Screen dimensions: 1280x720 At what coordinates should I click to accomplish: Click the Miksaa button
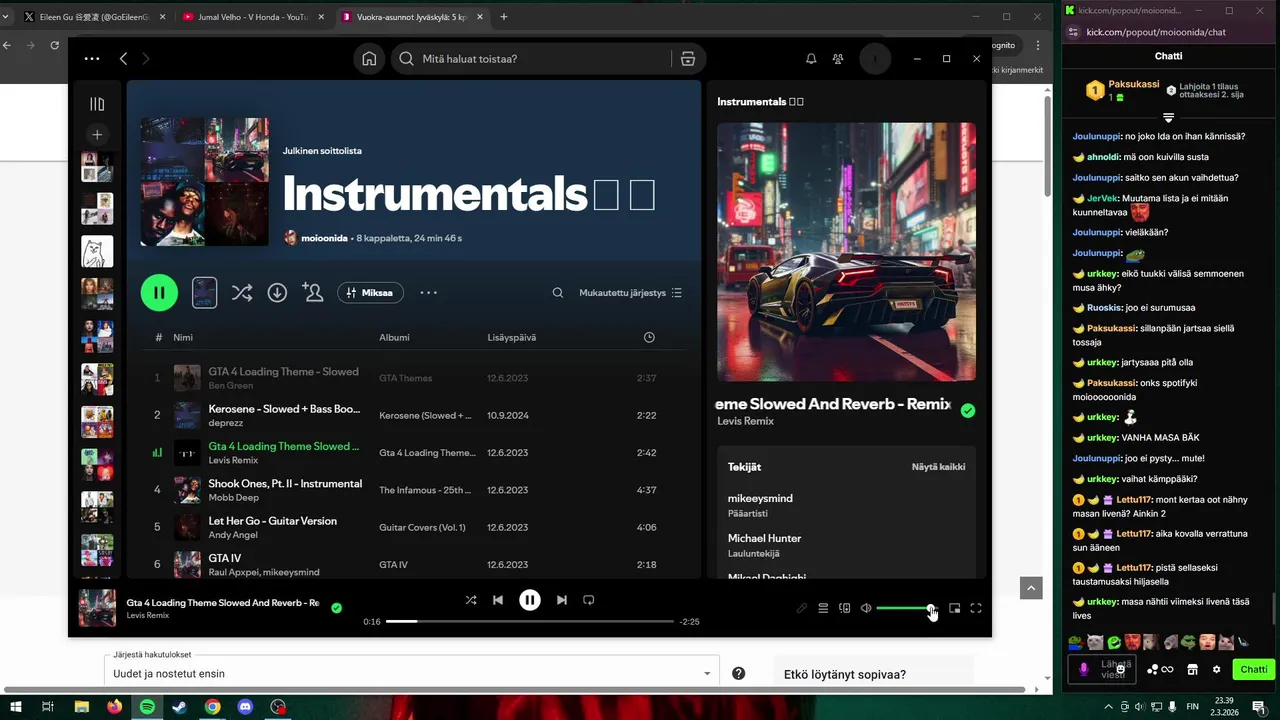(370, 293)
